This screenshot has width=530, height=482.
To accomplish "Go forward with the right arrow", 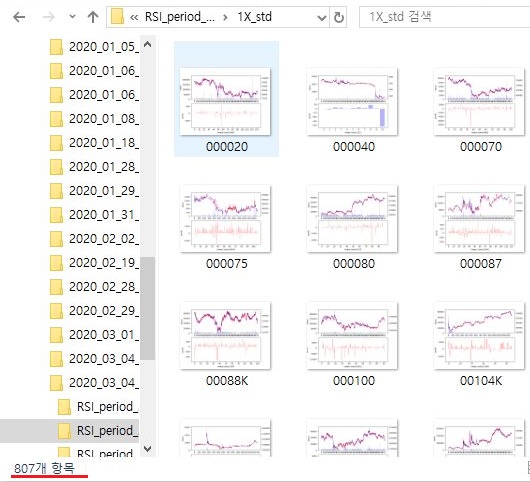I will point(49,17).
